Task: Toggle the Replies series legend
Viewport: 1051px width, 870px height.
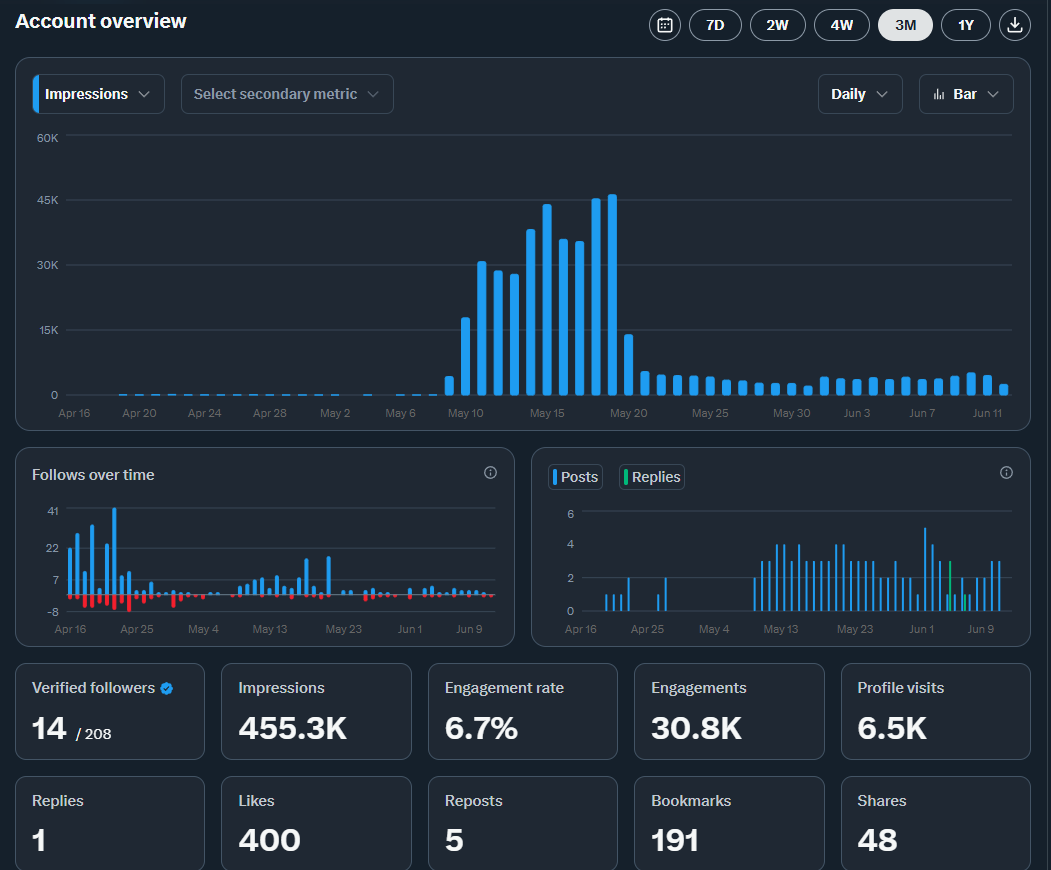Action: click(652, 477)
